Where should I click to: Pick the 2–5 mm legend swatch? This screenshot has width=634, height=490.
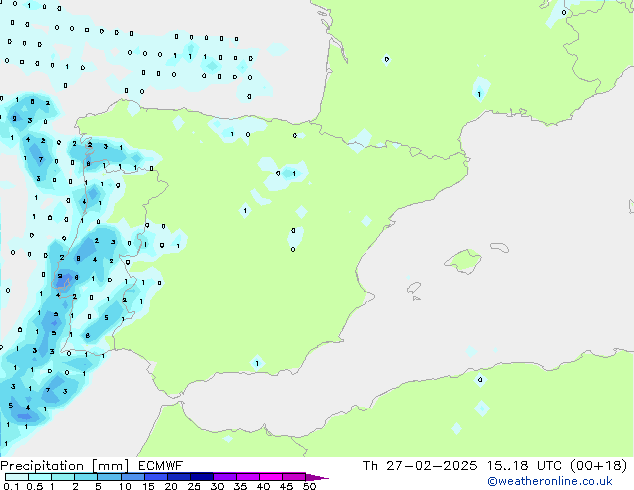(x=86, y=477)
